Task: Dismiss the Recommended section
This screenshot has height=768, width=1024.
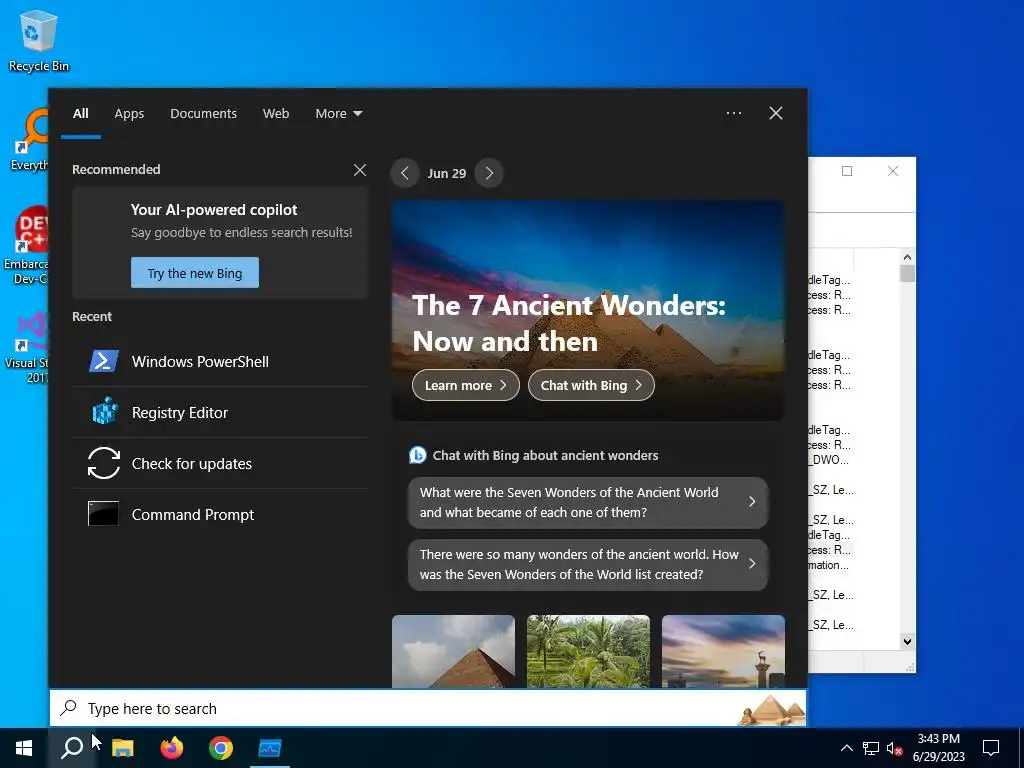Action: 360,170
